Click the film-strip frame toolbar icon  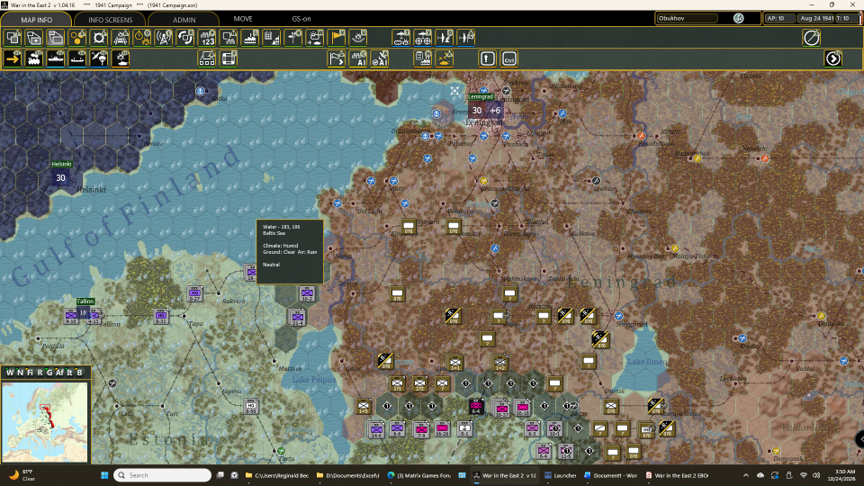[x=229, y=58]
